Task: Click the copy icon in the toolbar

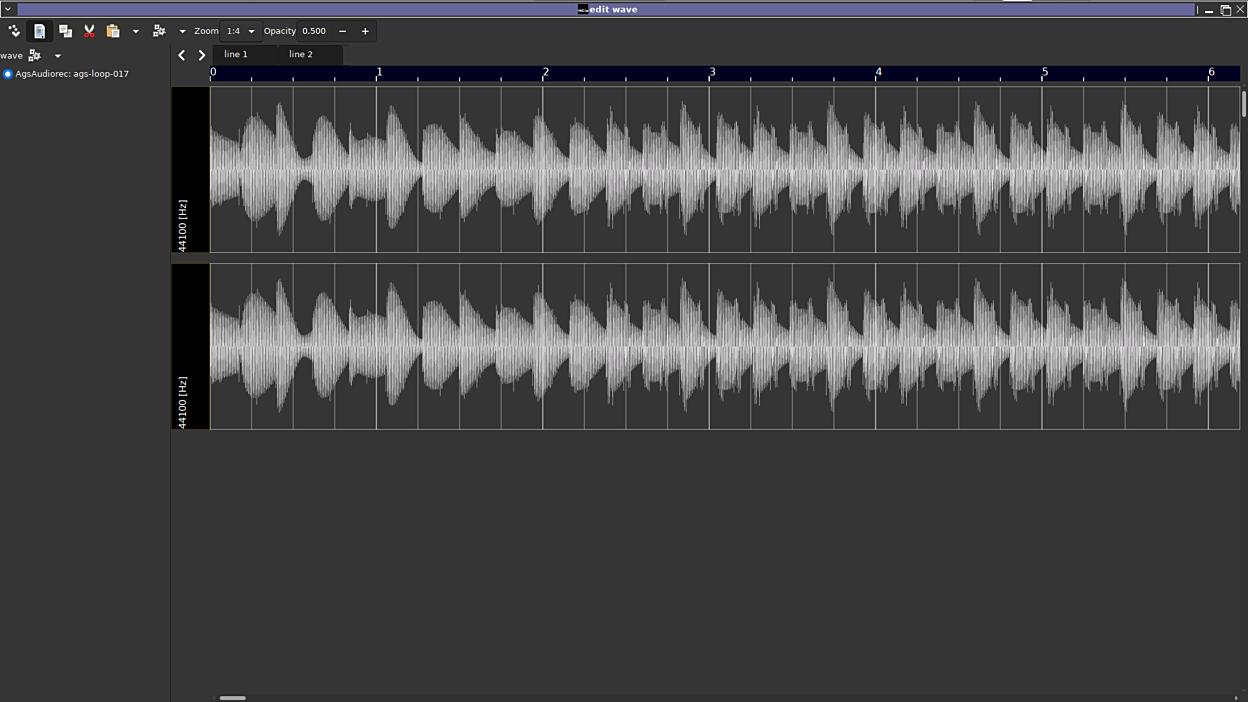Action: 65,31
